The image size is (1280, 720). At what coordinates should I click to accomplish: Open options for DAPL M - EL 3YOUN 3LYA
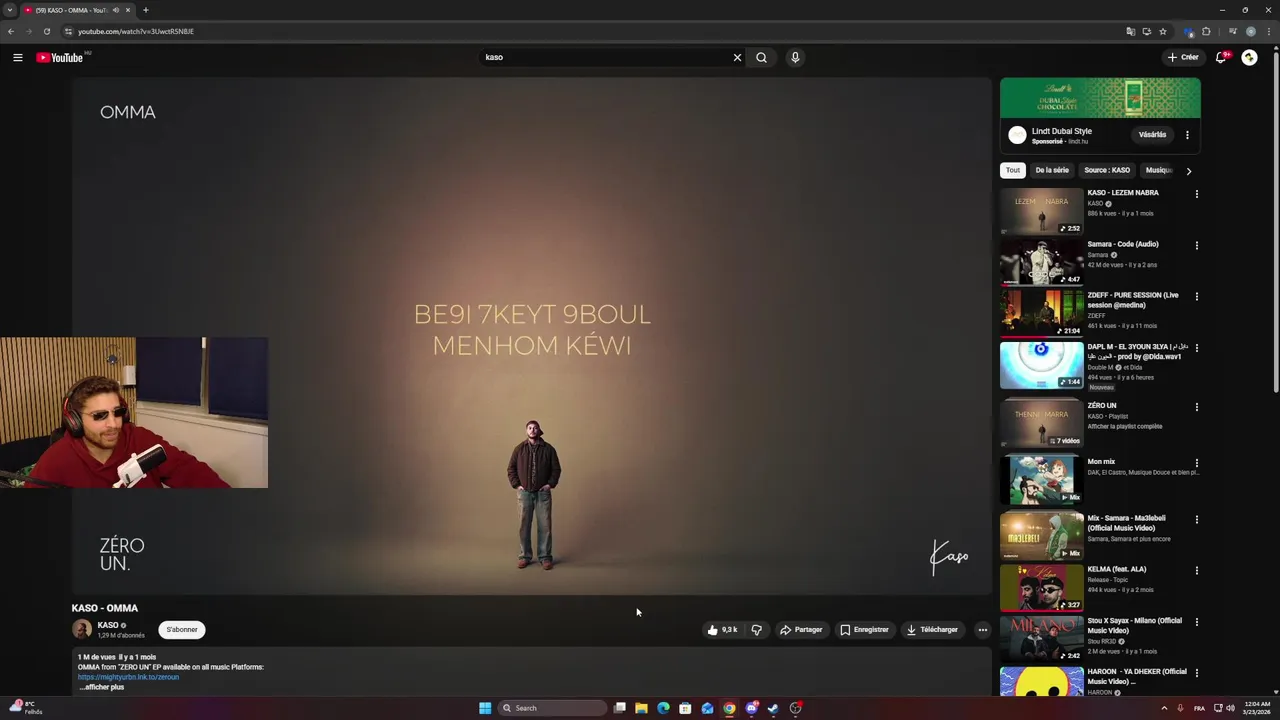coord(1196,348)
